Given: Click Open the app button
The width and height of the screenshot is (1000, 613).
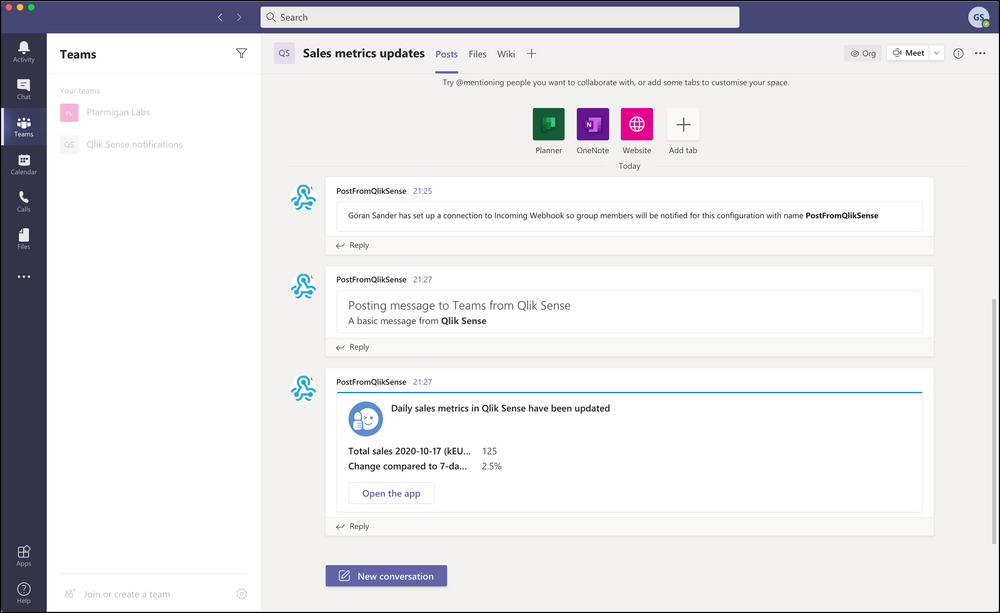Looking at the screenshot, I should [x=390, y=493].
